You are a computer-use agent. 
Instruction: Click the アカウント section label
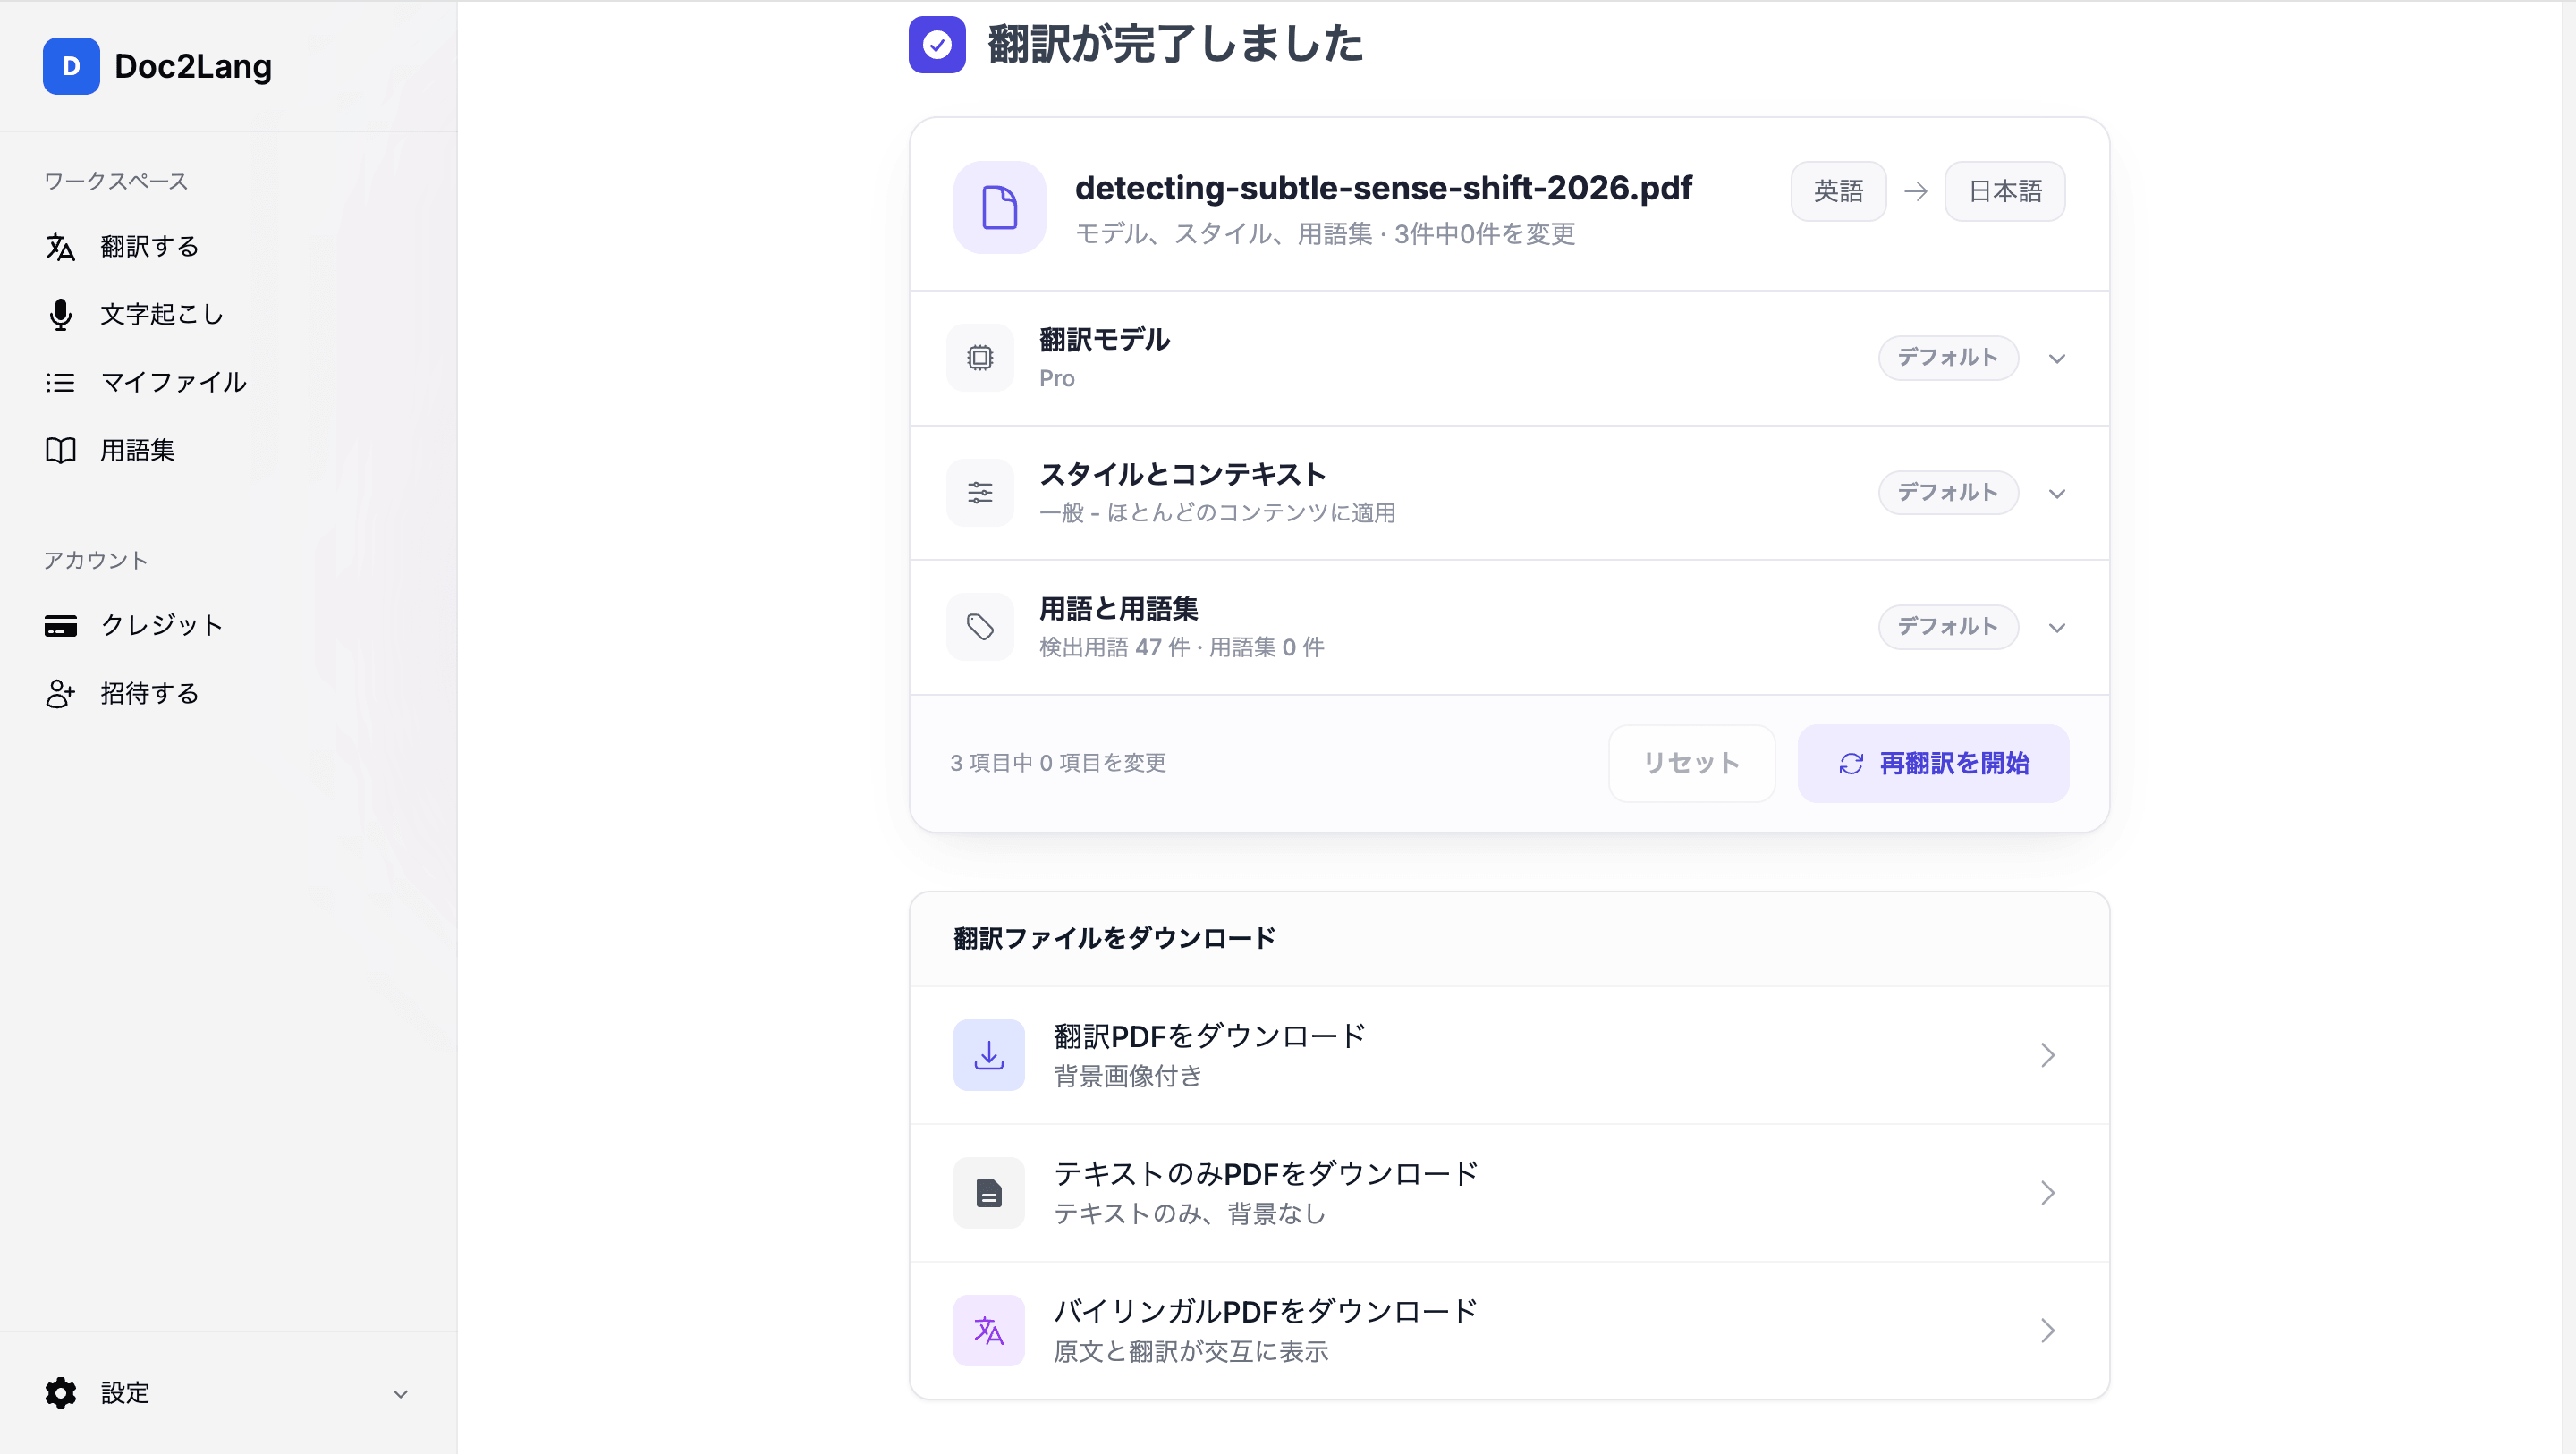point(96,561)
